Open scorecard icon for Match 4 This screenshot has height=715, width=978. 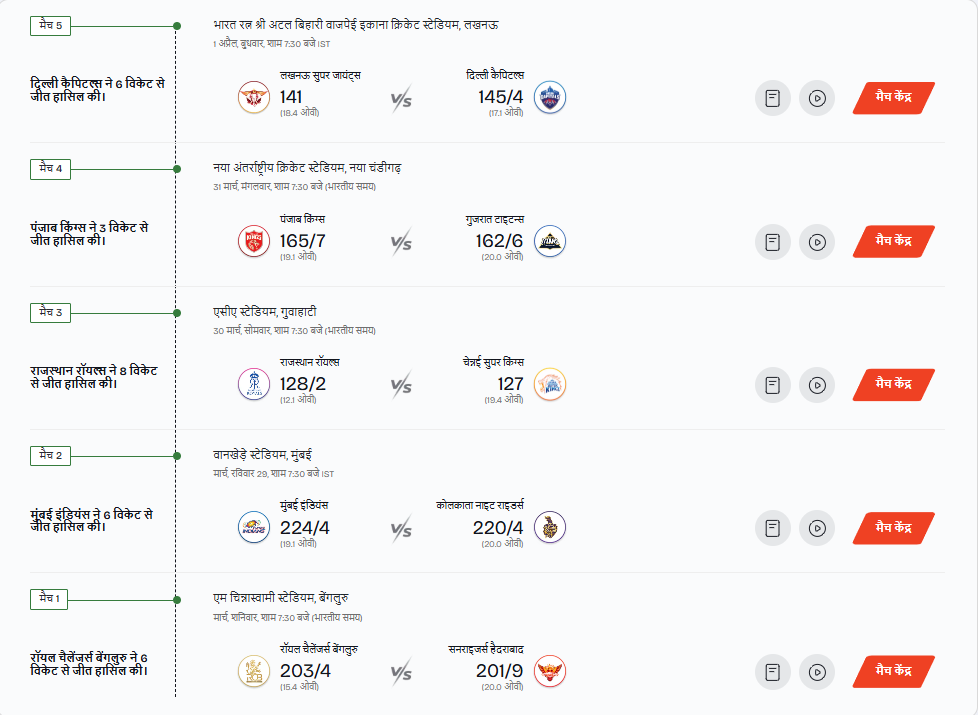pyautogui.click(x=772, y=241)
